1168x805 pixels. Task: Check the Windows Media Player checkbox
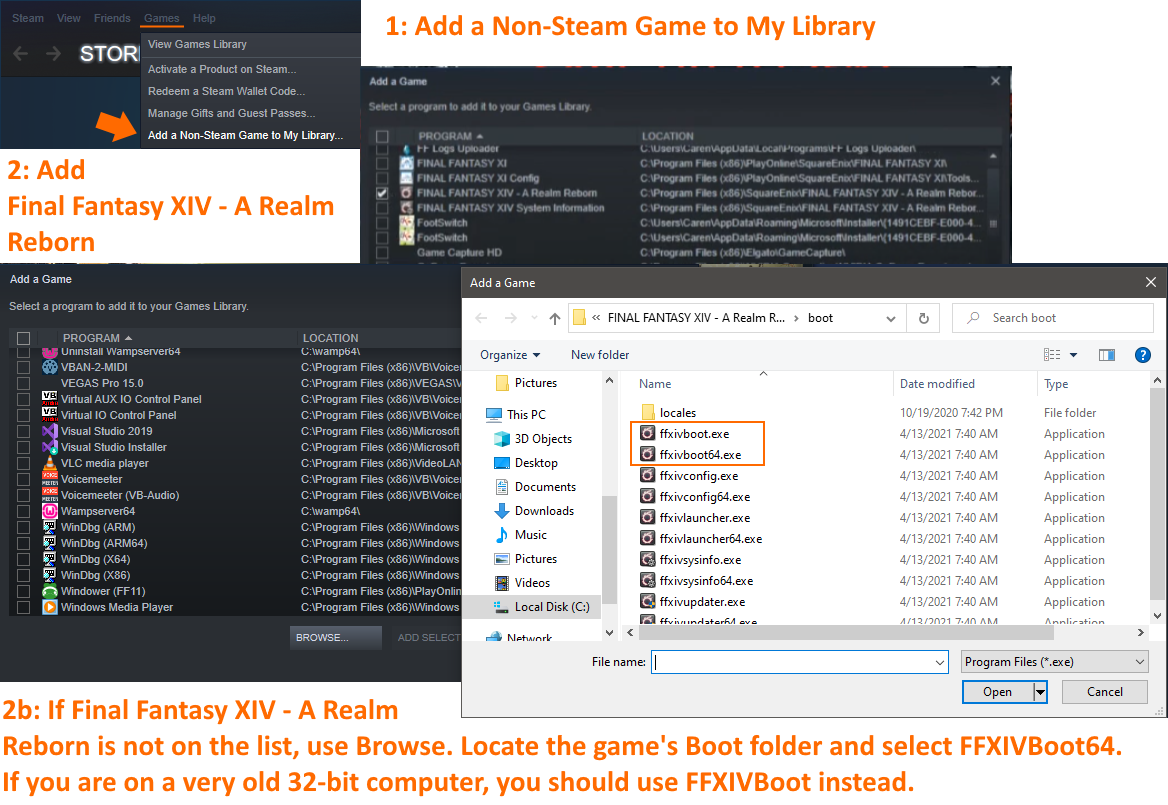click(24, 607)
